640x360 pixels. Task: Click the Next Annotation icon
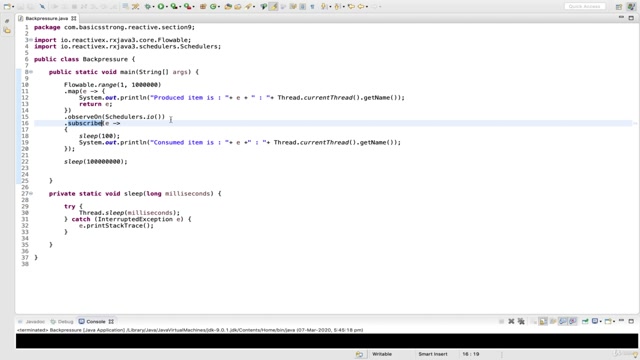[324, 7]
